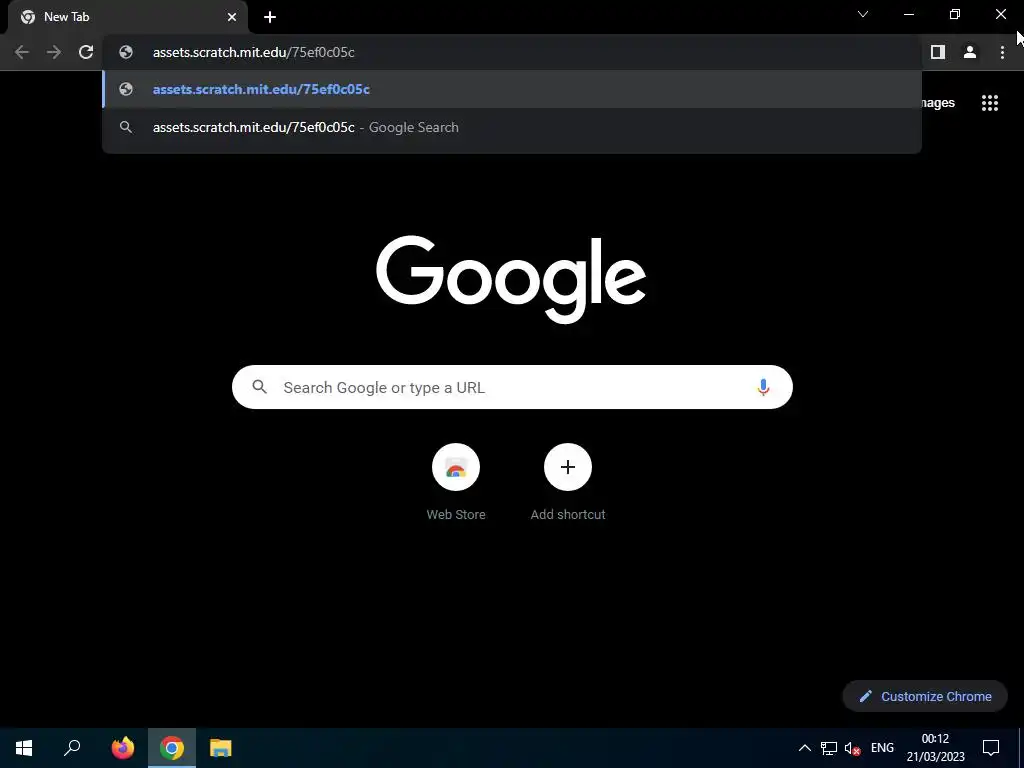The image size is (1024, 768).
Task: Open the Images link
Action: click(x=938, y=103)
